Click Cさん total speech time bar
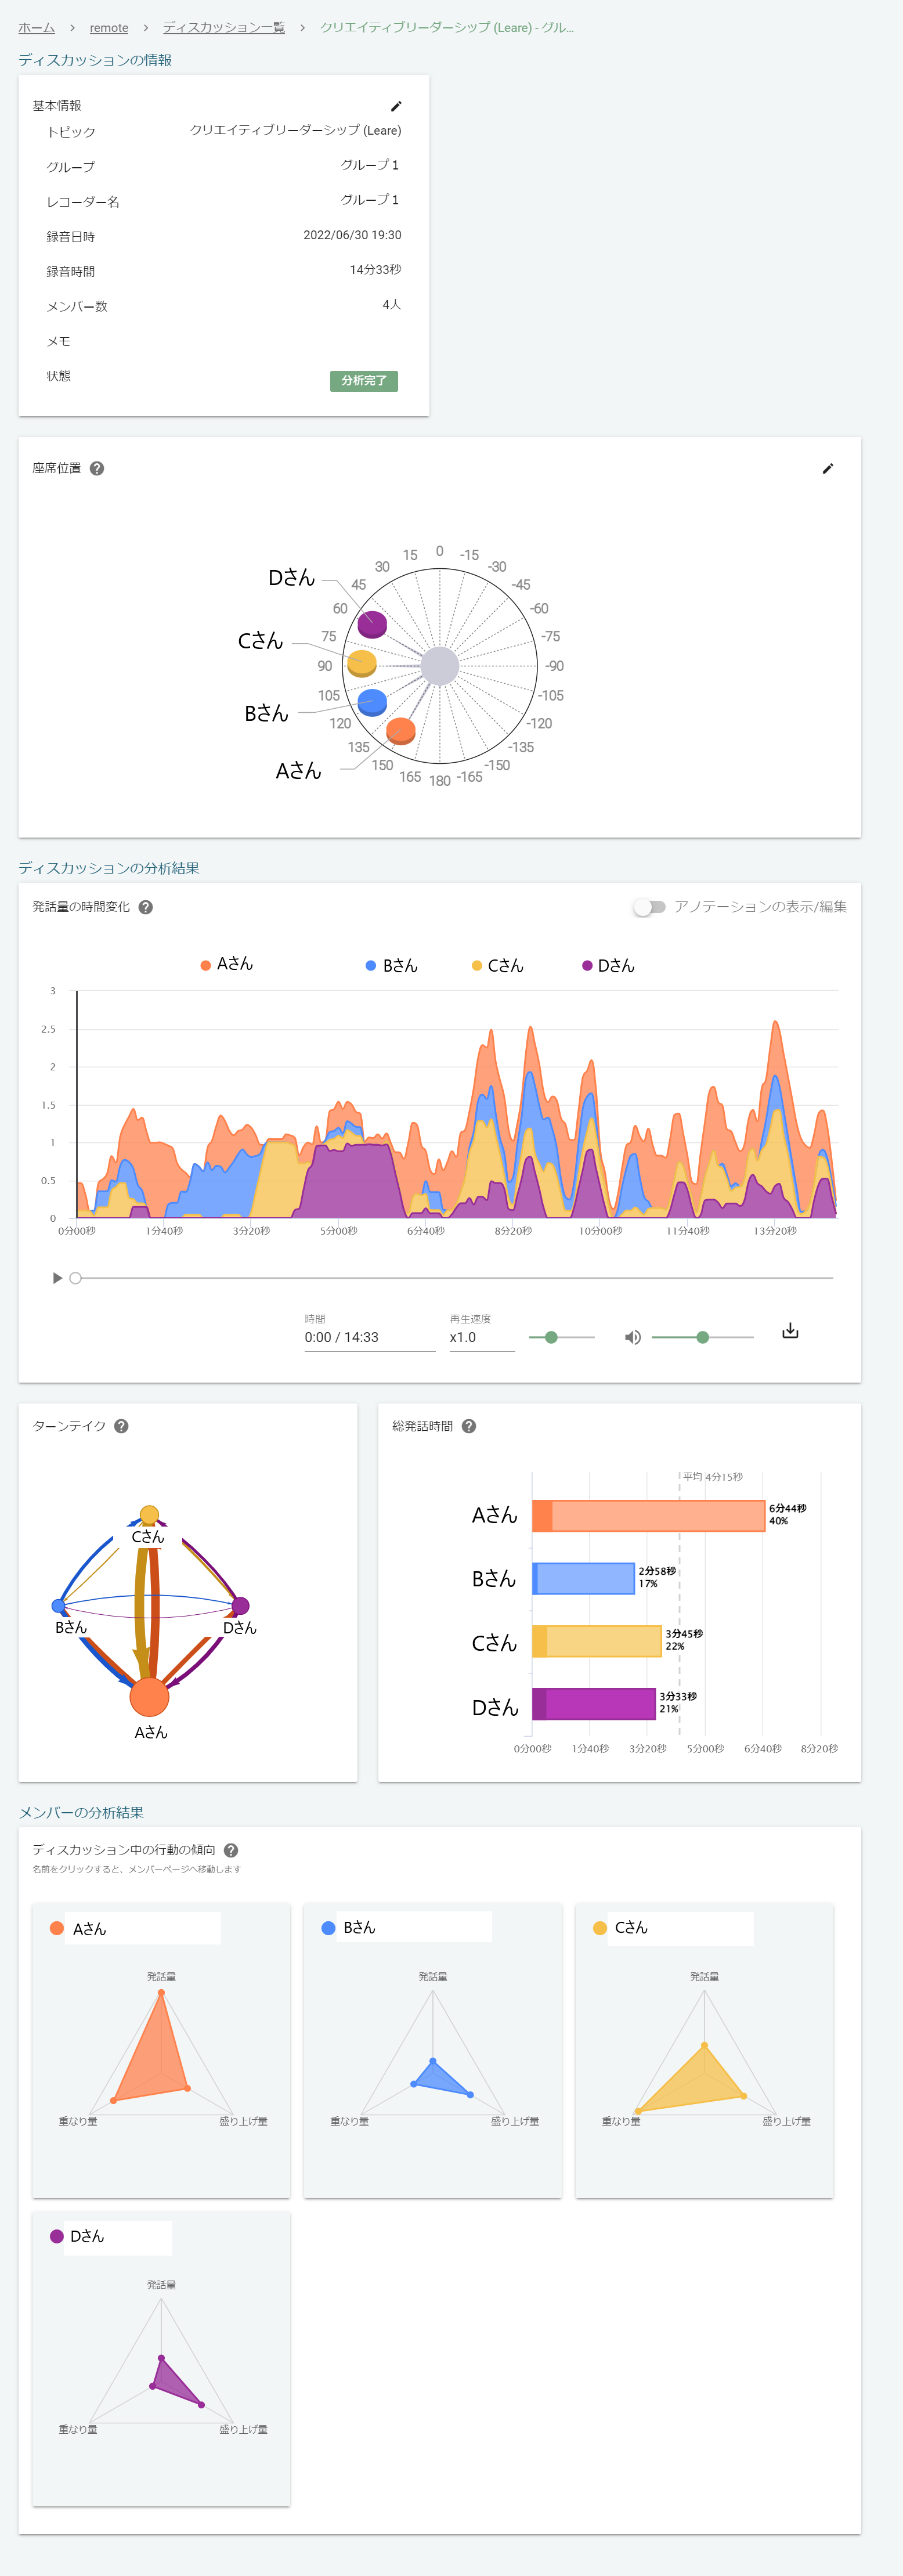 597,1641
